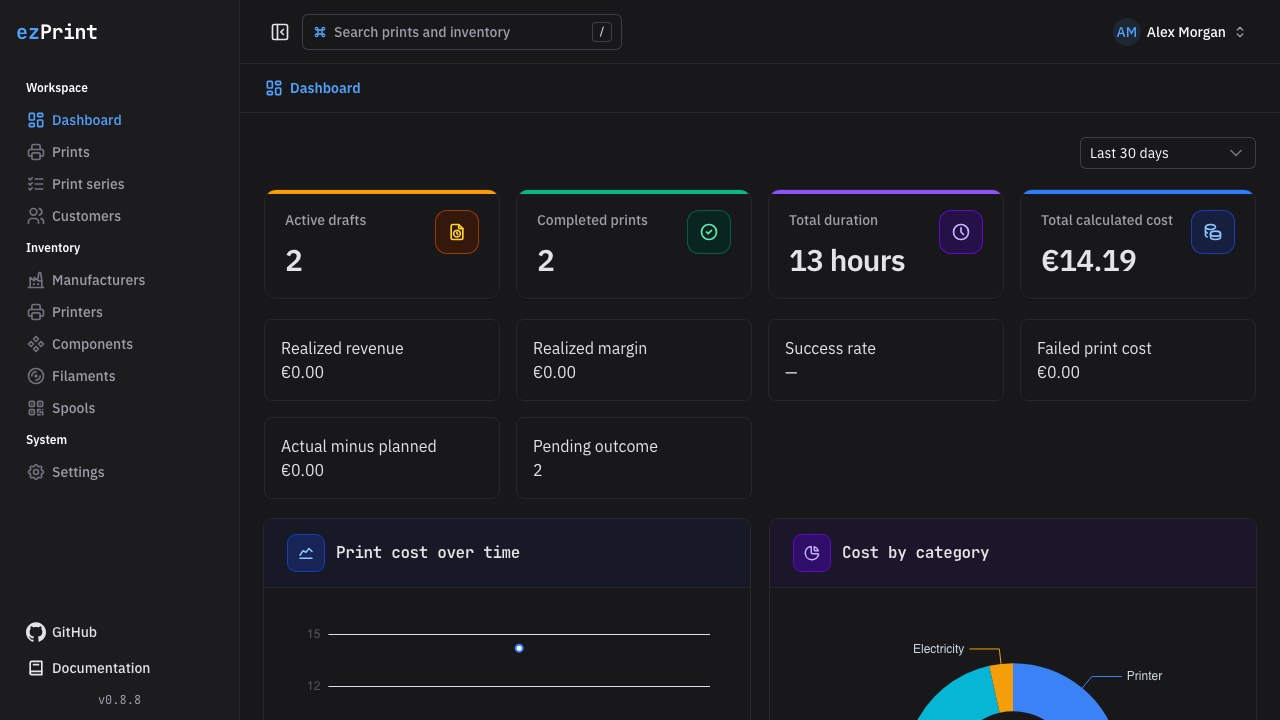Go to Print series page
This screenshot has width=1280, height=720.
click(x=120, y=184)
